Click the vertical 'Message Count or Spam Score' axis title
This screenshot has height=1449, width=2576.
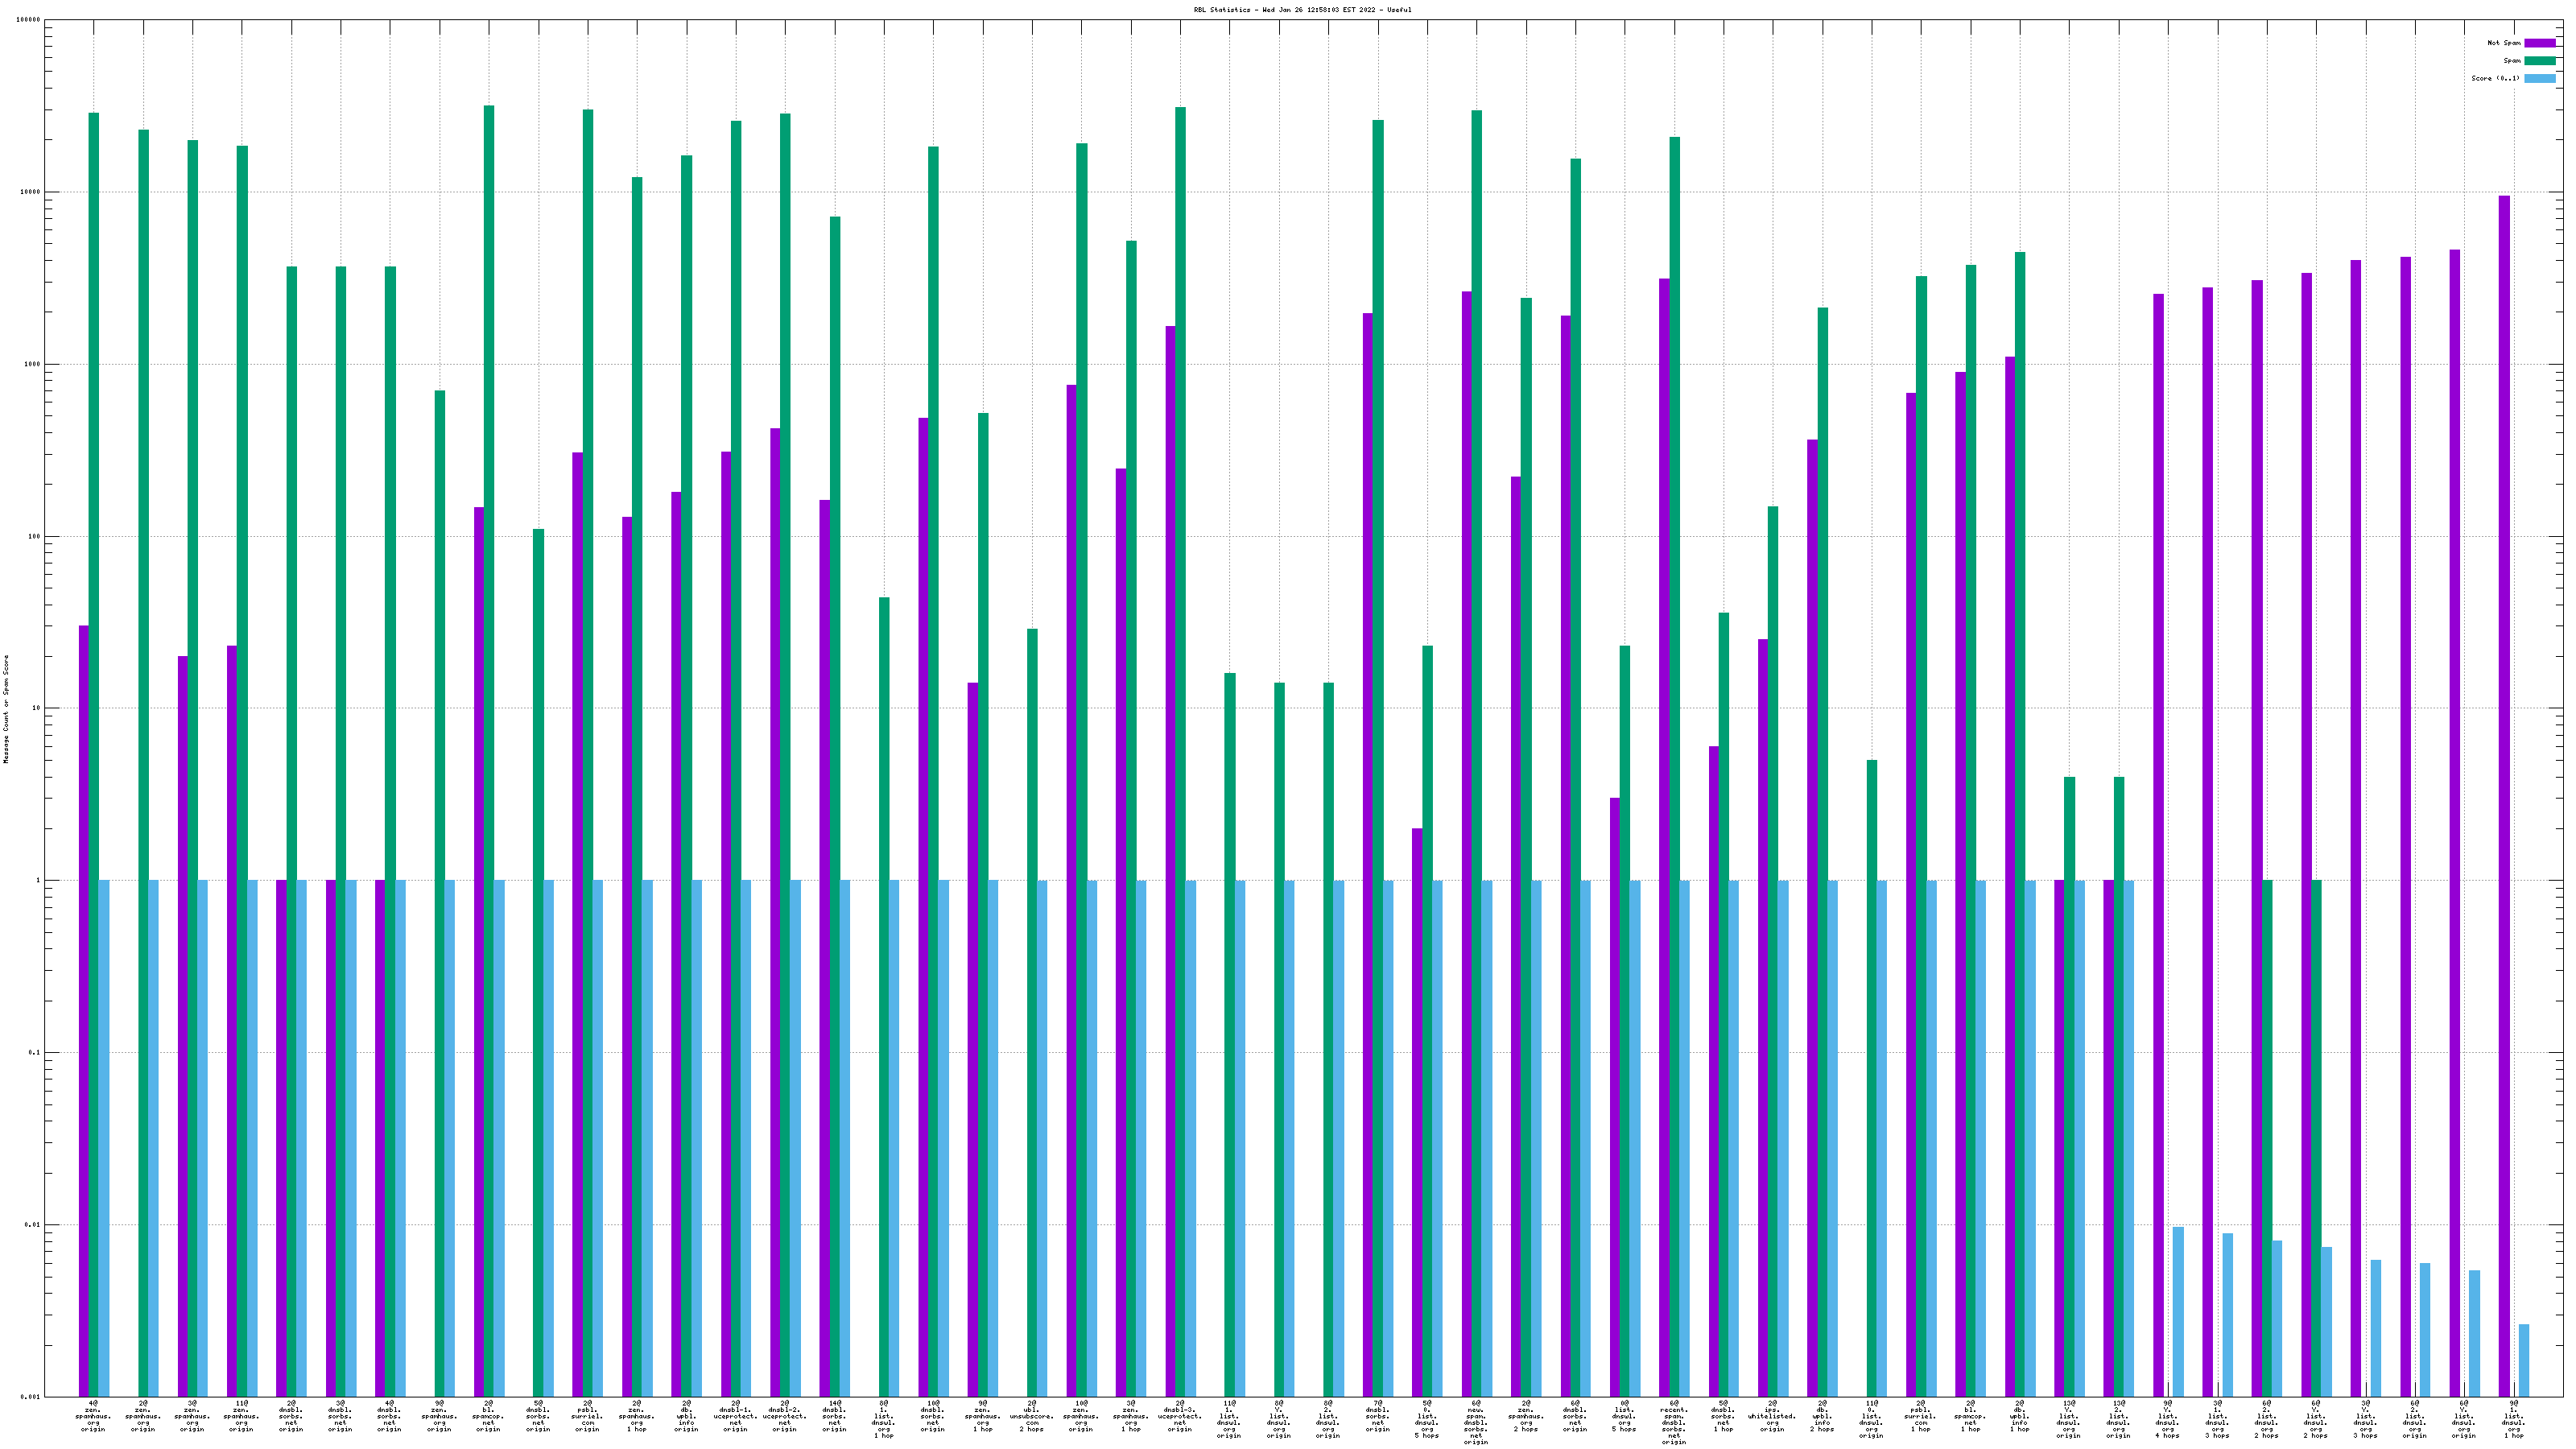(6, 709)
